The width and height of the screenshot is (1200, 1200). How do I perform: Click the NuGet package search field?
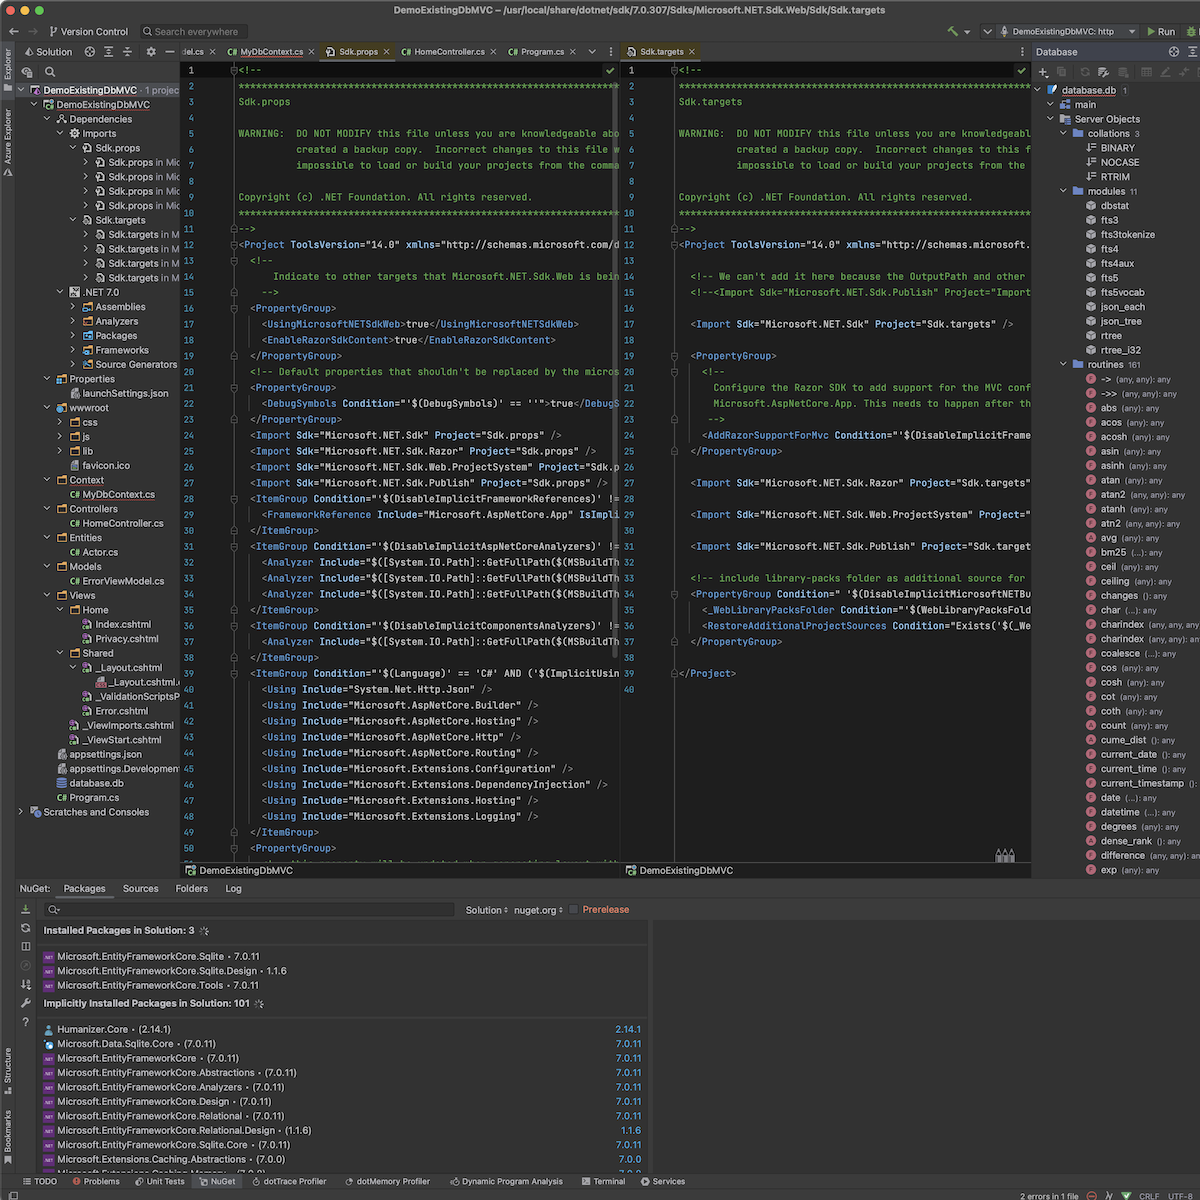pos(250,910)
